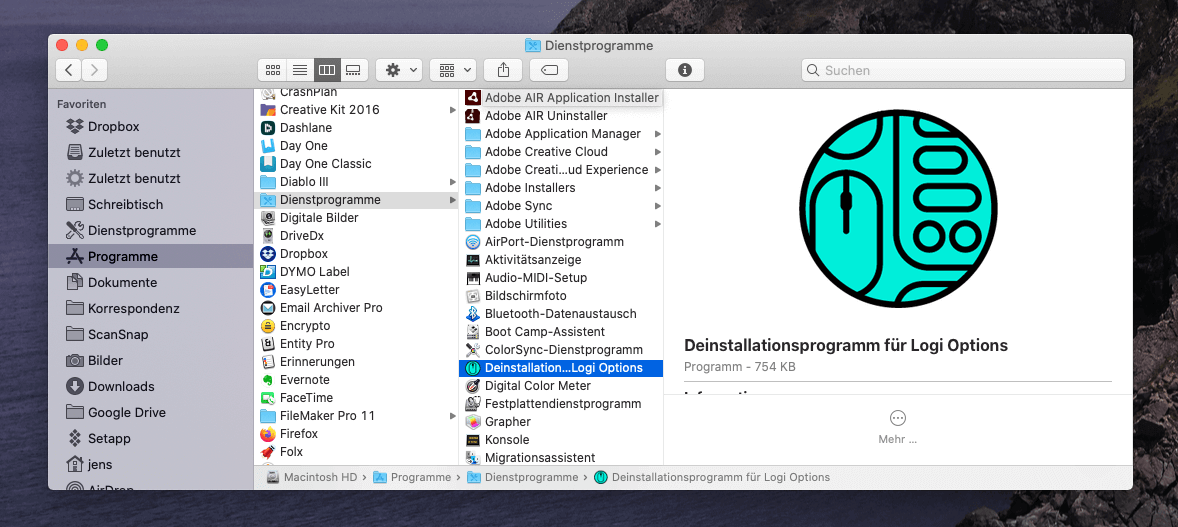Open the Action gear dropdown menu
The width and height of the screenshot is (1178, 527).
click(x=399, y=70)
